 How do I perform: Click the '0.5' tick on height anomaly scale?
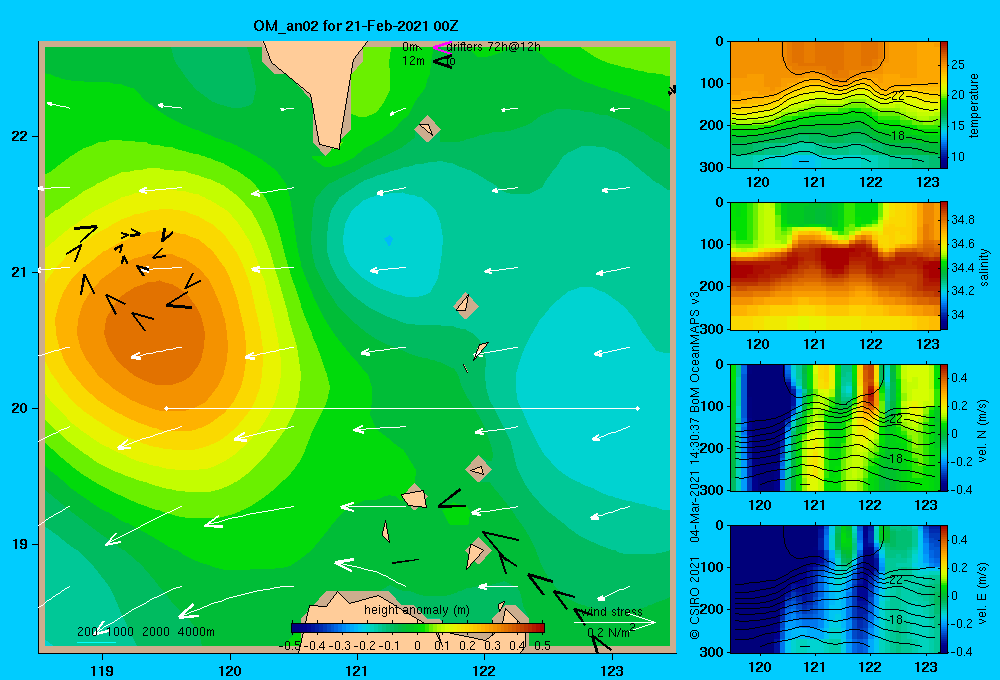[543, 646]
